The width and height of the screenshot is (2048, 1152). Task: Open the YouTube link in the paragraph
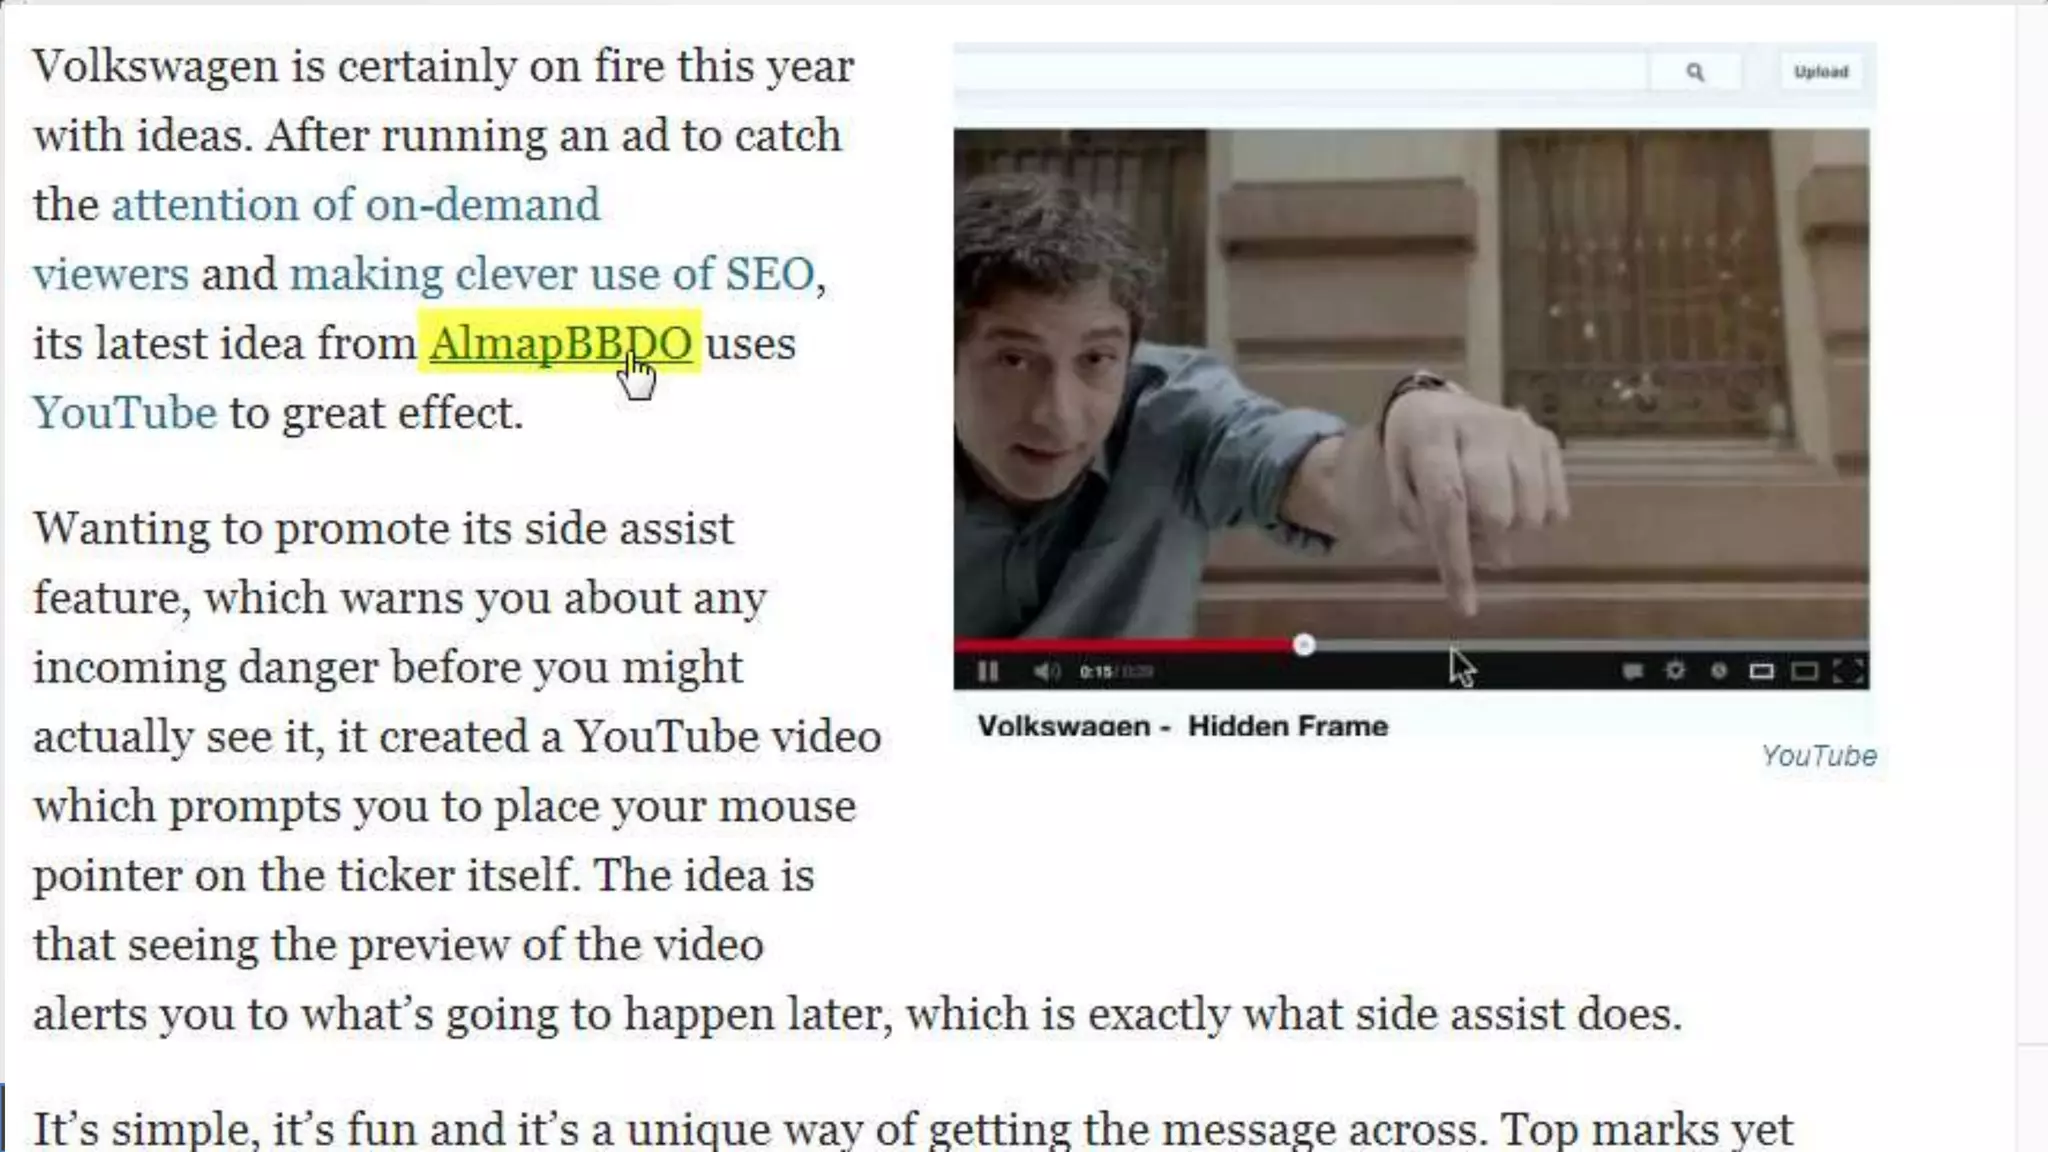(x=125, y=412)
